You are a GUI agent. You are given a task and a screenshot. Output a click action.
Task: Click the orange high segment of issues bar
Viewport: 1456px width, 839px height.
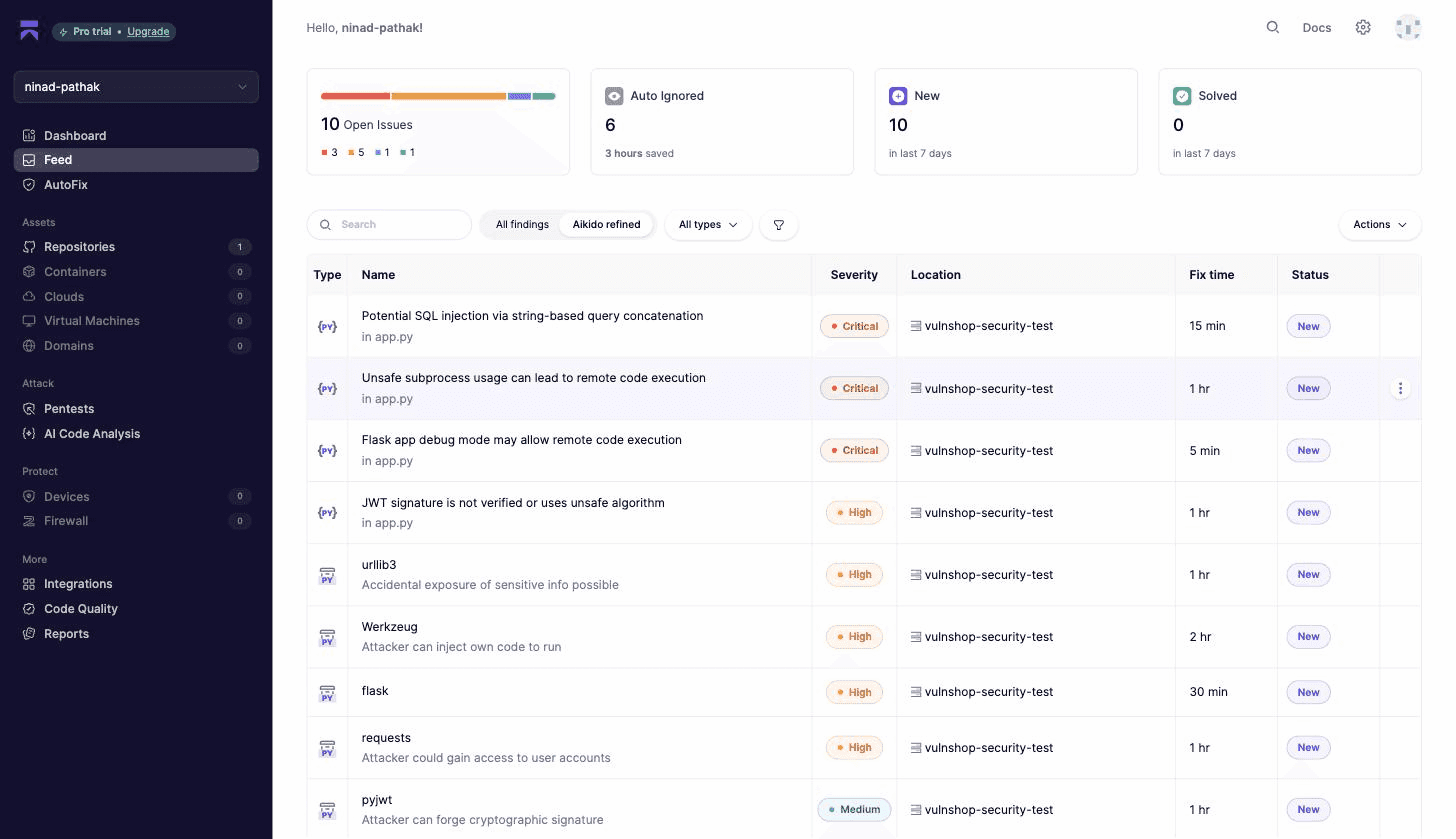[449, 96]
